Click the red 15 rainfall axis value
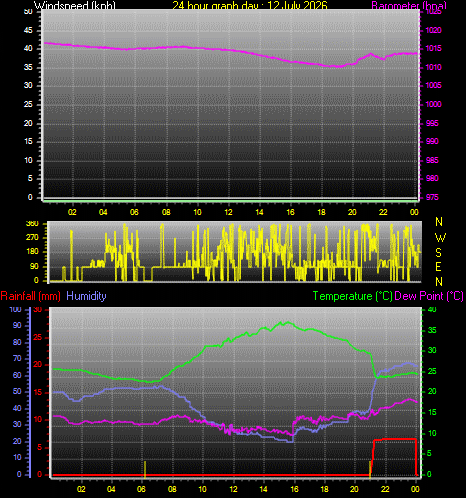466x498 pixels. (38, 393)
